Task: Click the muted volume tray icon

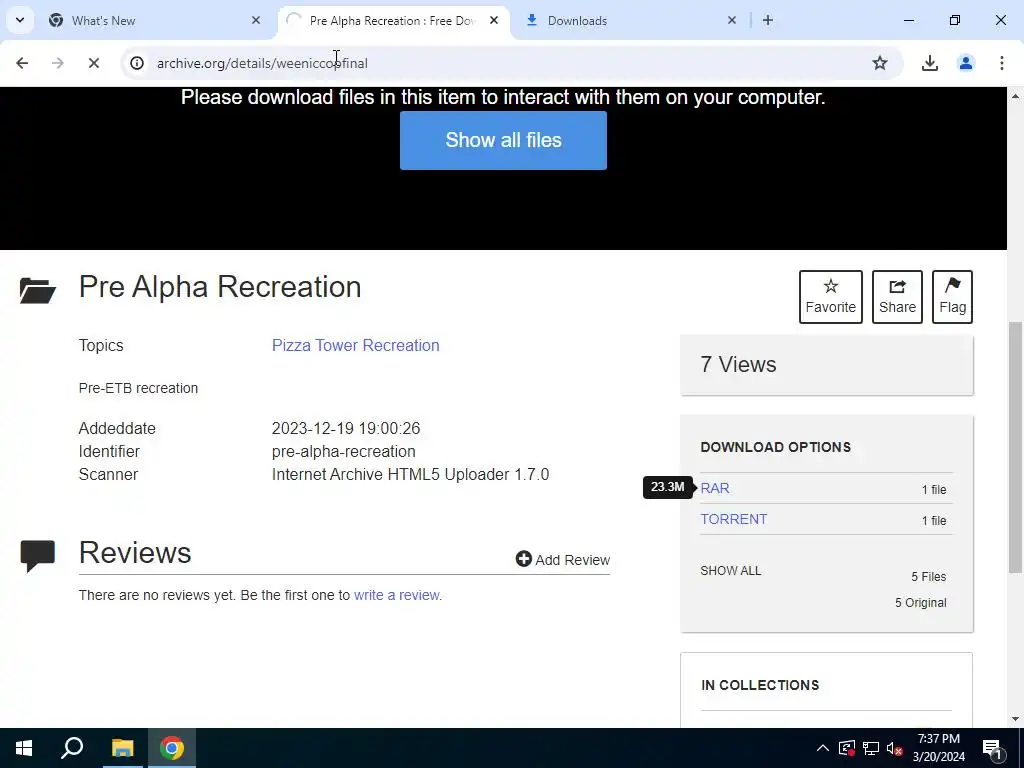Action: tap(894, 748)
